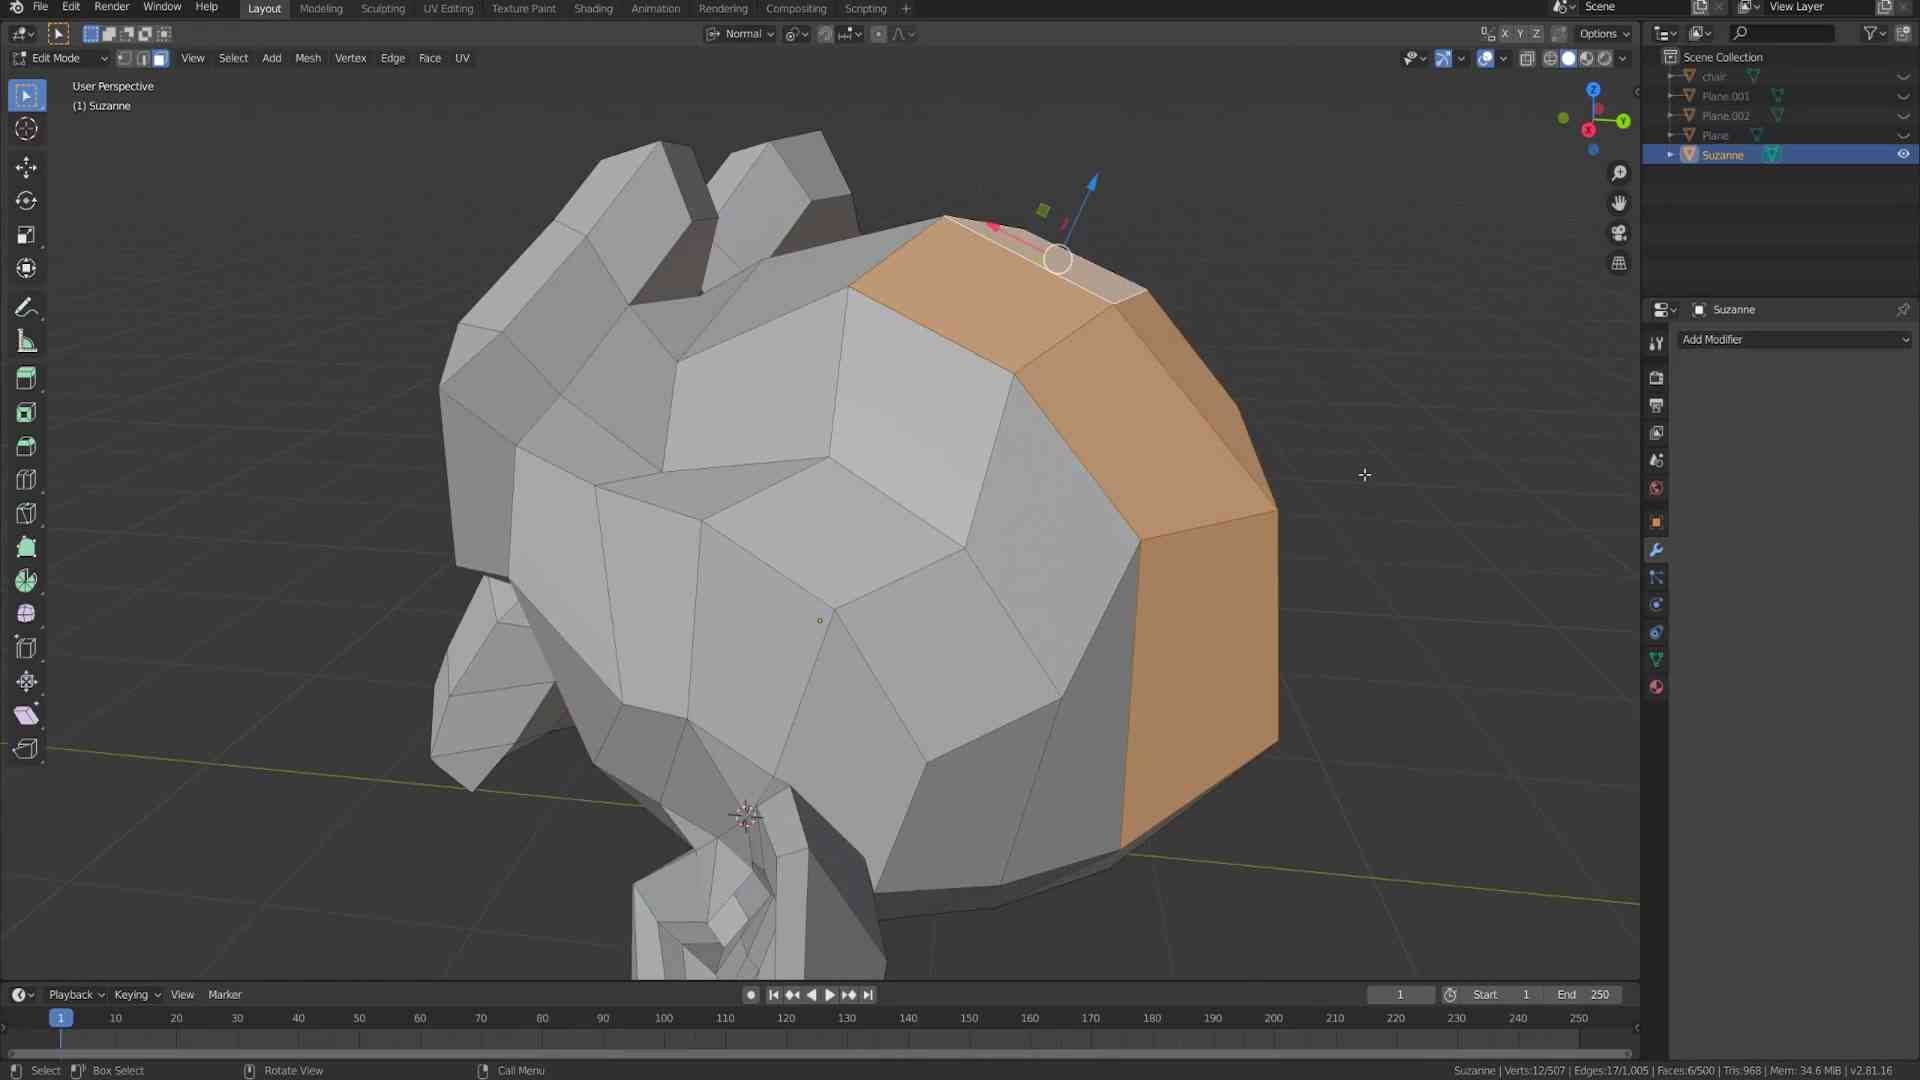The image size is (1920, 1080).
Task: Open the Add Modifier dropdown
Action: [1795, 340]
